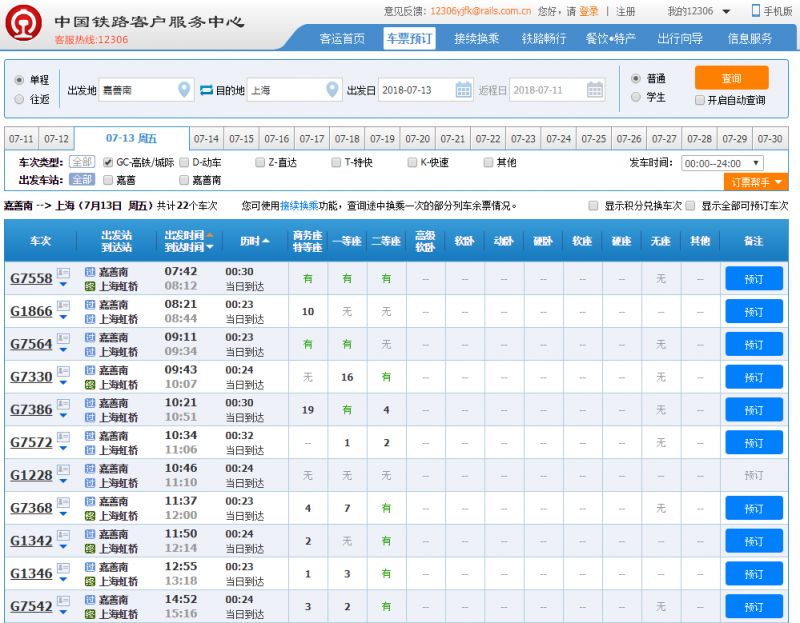Image resolution: width=800 pixels, height=623 pixels.
Task: Uncheck the GC-高铁/城际 train type checkbox
Action: coord(108,162)
